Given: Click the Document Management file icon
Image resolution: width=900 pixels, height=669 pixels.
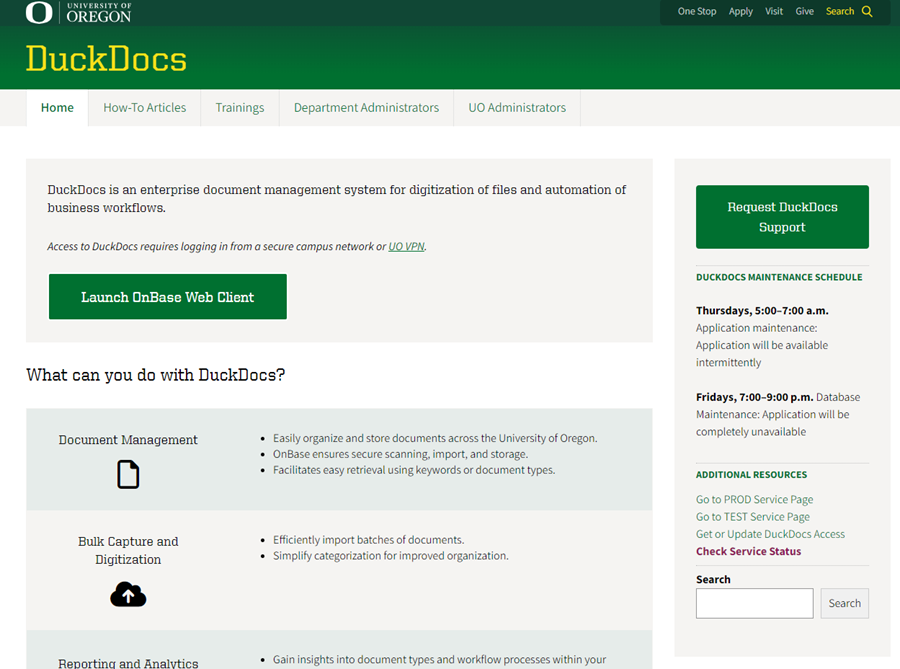Looking at the screenshot, I should pos(128,474).
